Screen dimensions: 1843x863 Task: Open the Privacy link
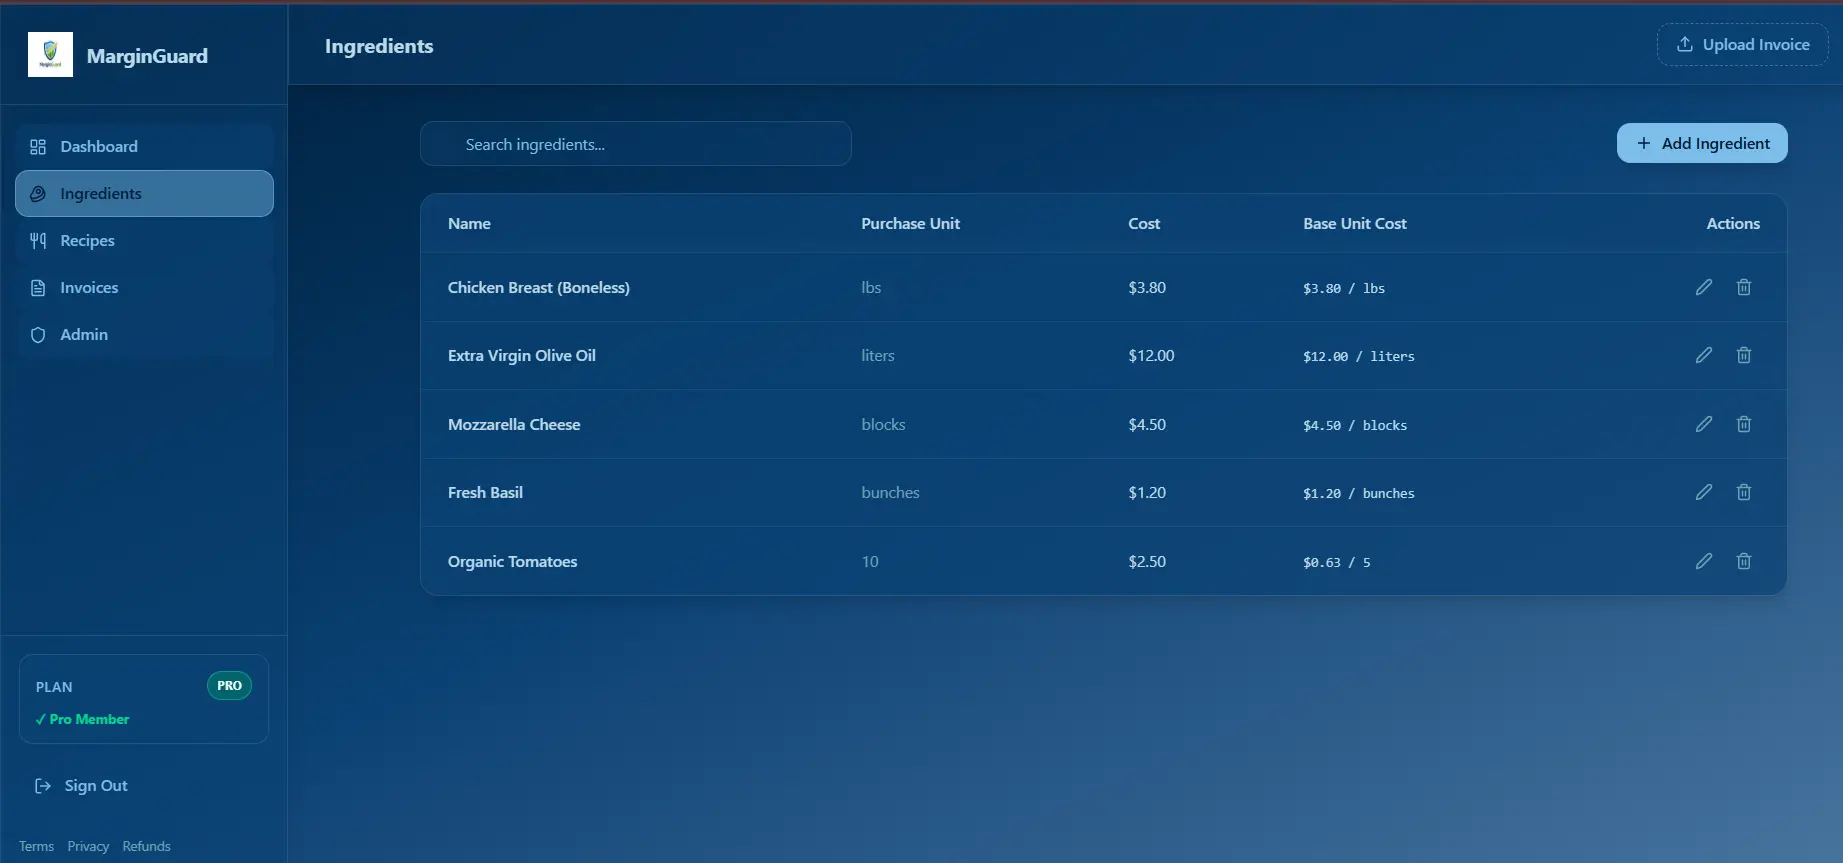[88, 846]
